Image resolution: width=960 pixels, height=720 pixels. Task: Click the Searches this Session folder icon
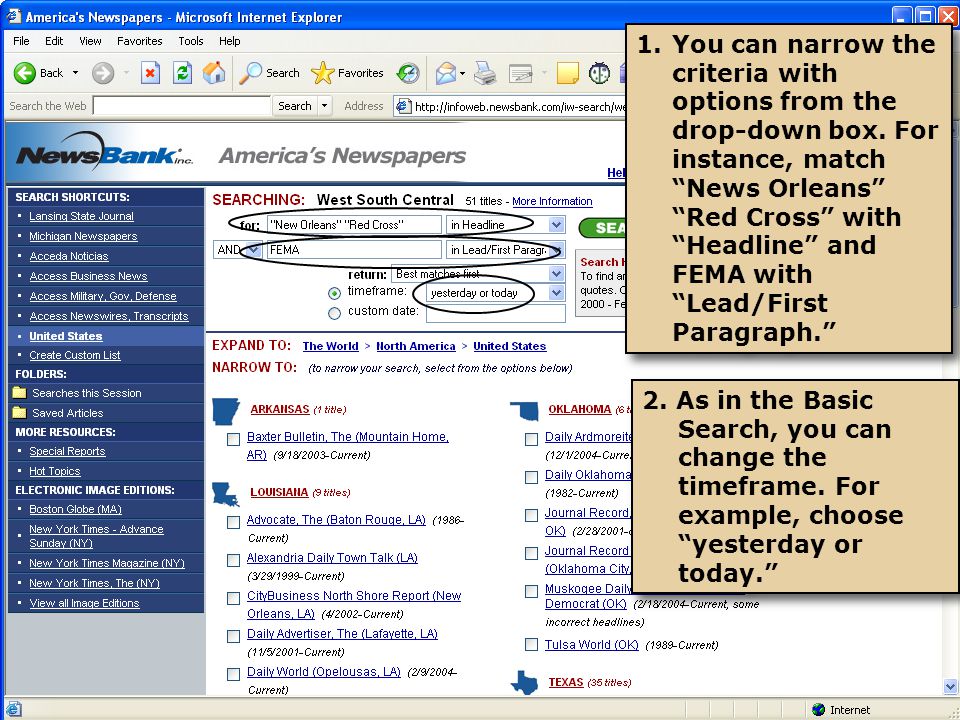pos(20,392)
